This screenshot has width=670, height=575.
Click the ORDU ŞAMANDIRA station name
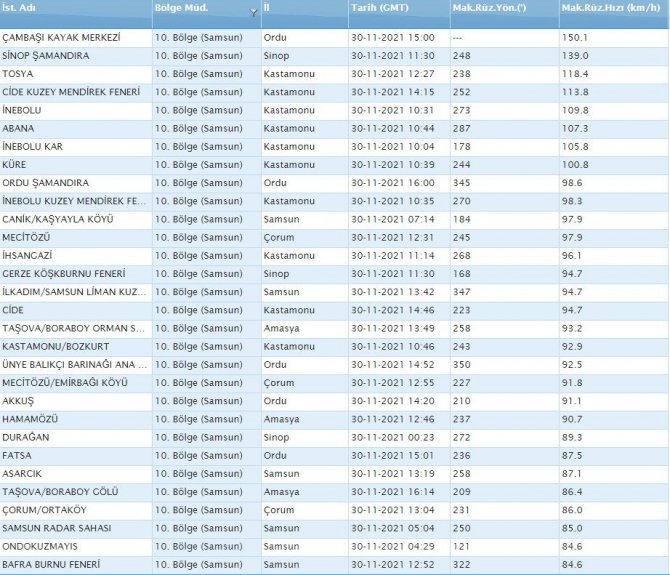tap(46, 183)
